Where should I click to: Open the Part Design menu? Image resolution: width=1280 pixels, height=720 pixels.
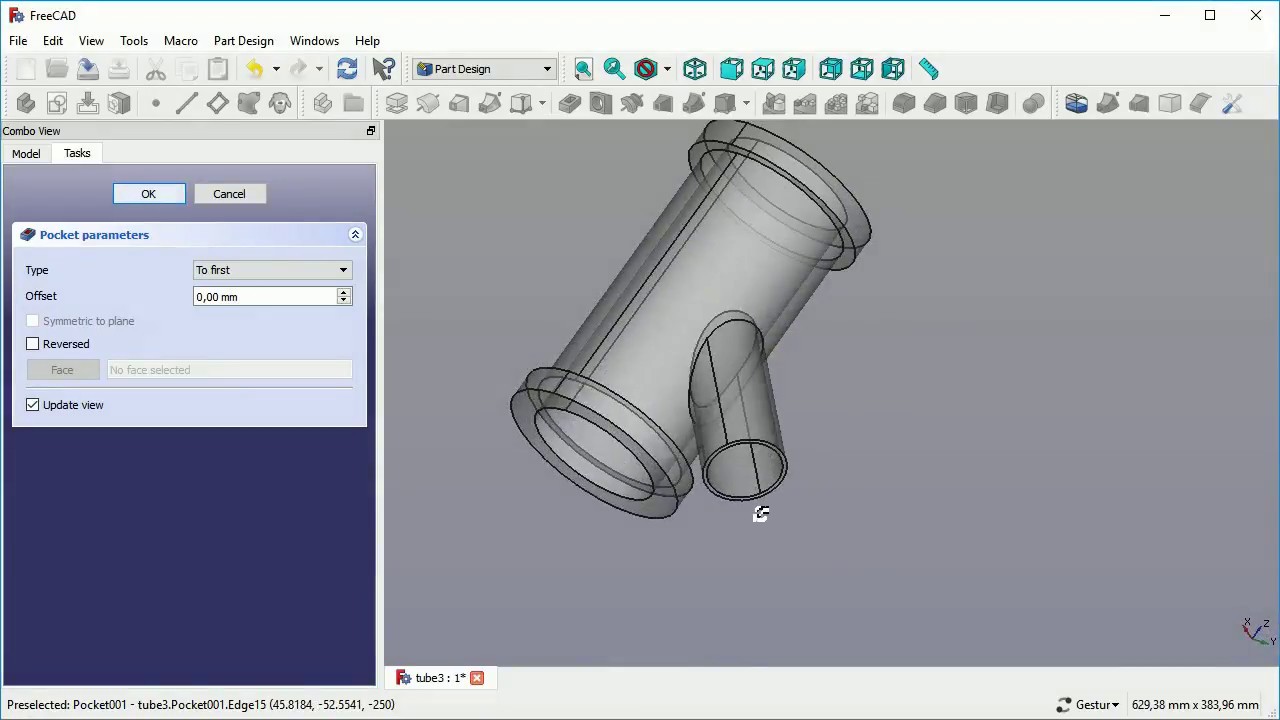(243, 41)
